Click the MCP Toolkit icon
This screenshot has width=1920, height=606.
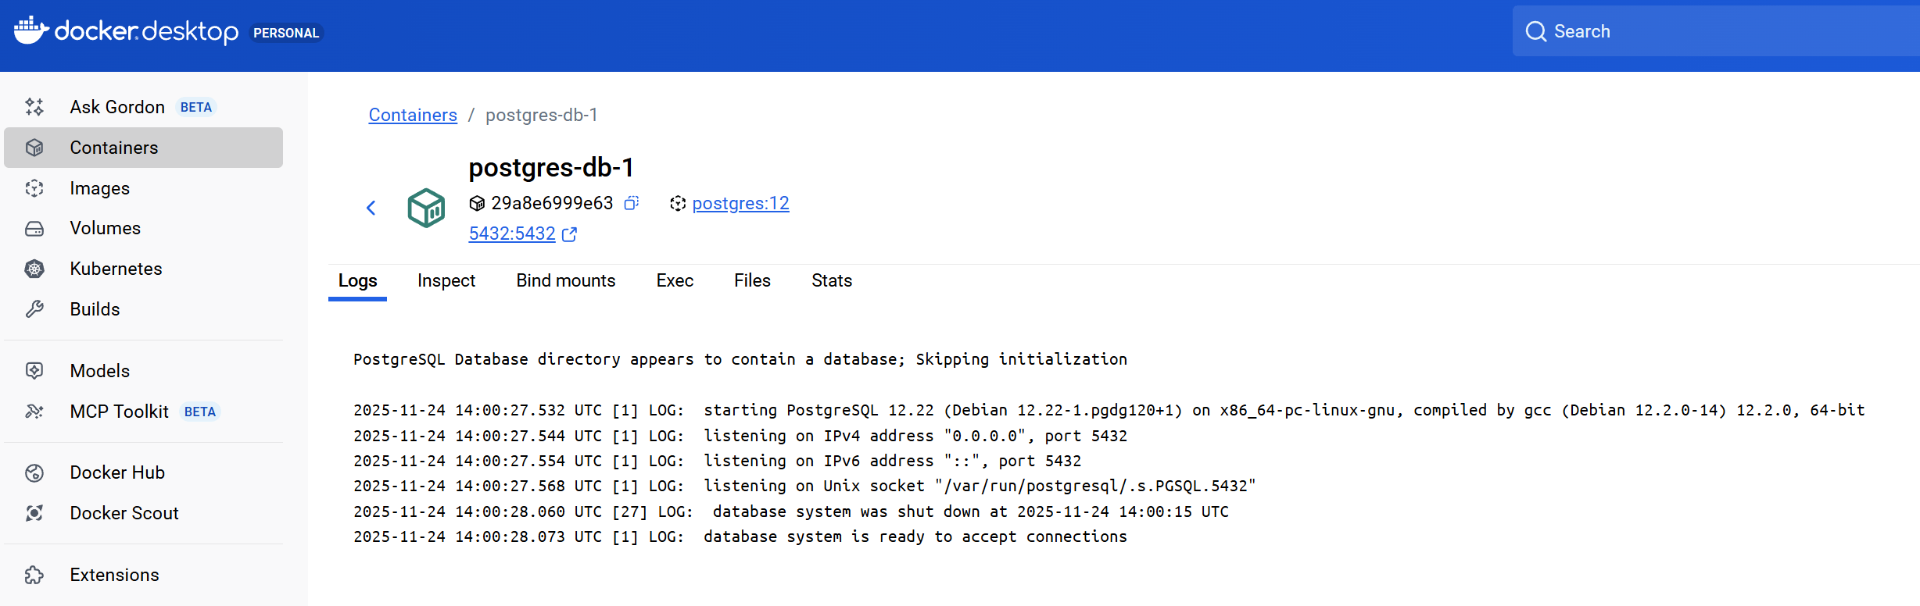coord(34,412)
